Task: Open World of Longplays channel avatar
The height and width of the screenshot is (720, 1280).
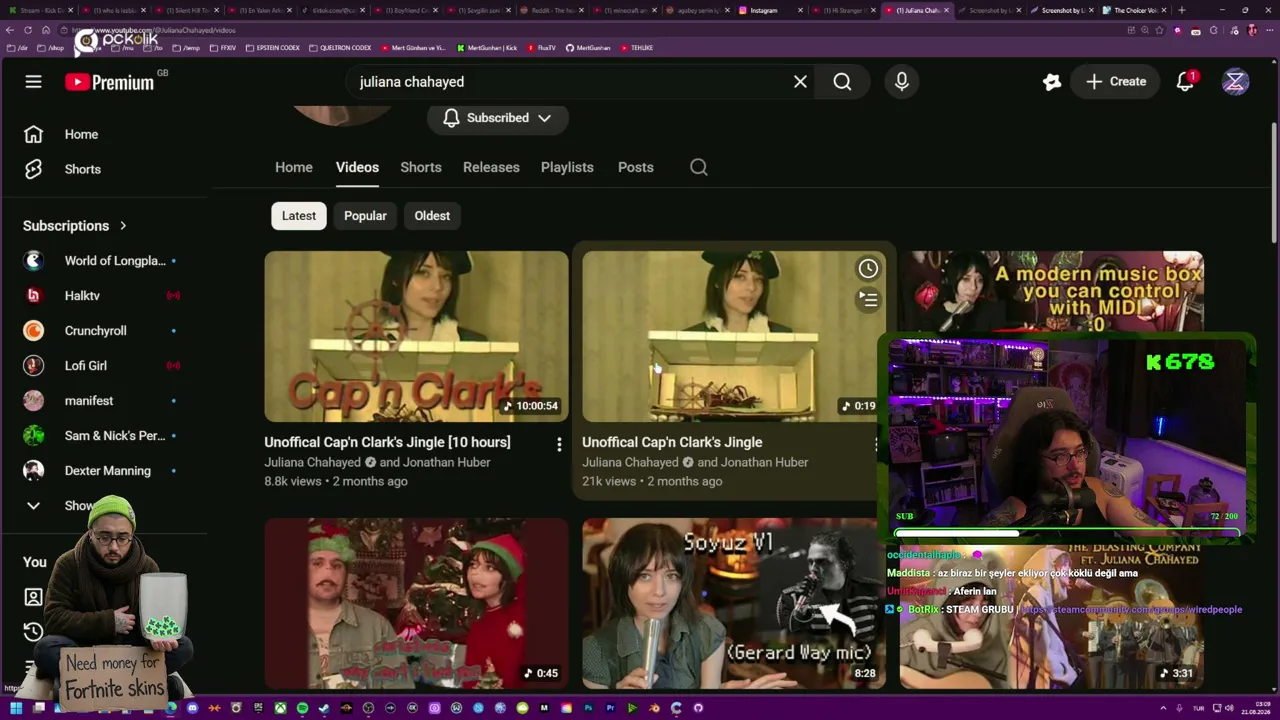Action: (x=34, y=261)
